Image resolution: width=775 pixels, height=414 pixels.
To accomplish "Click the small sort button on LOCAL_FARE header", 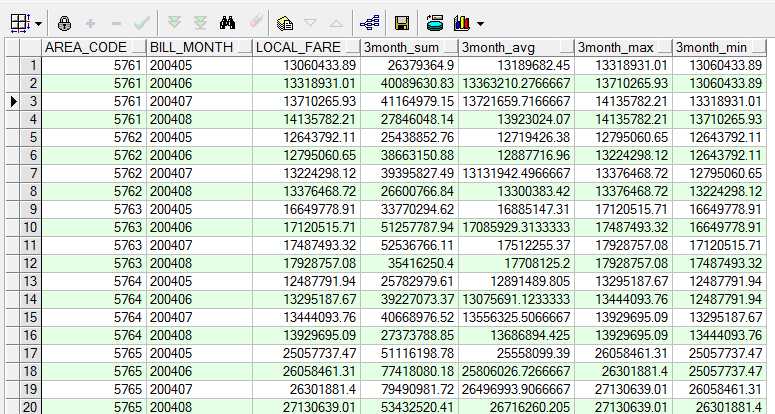I will click(353, 48).
